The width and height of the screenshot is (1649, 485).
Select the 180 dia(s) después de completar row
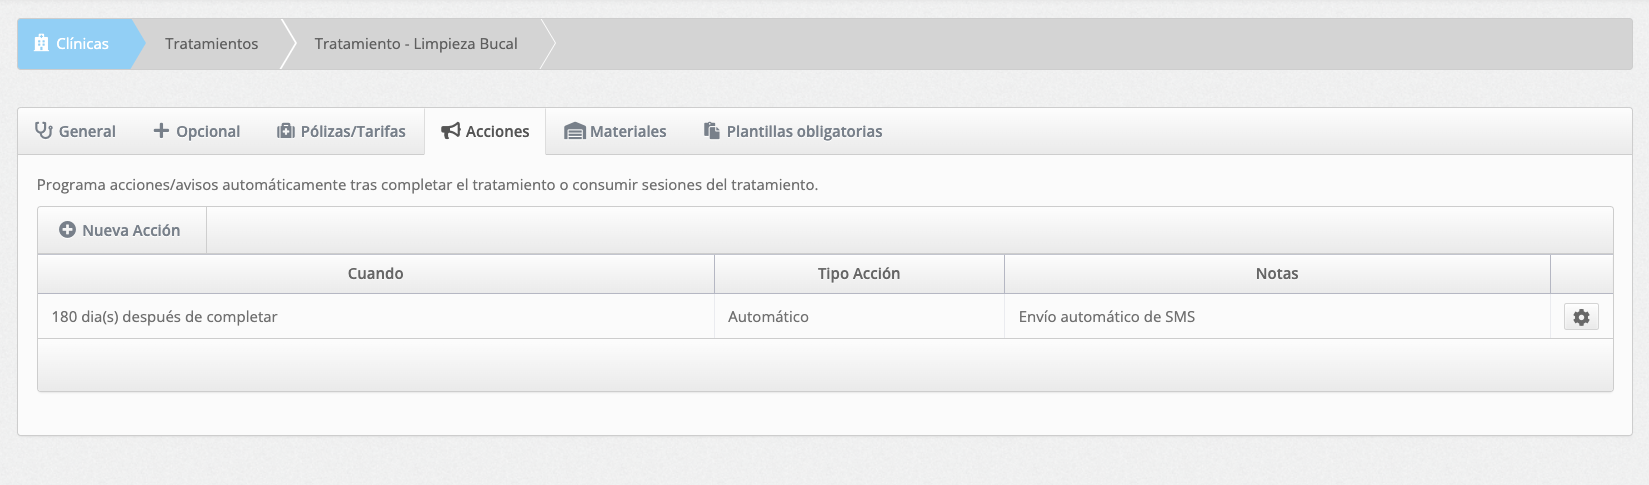point(825,317)
